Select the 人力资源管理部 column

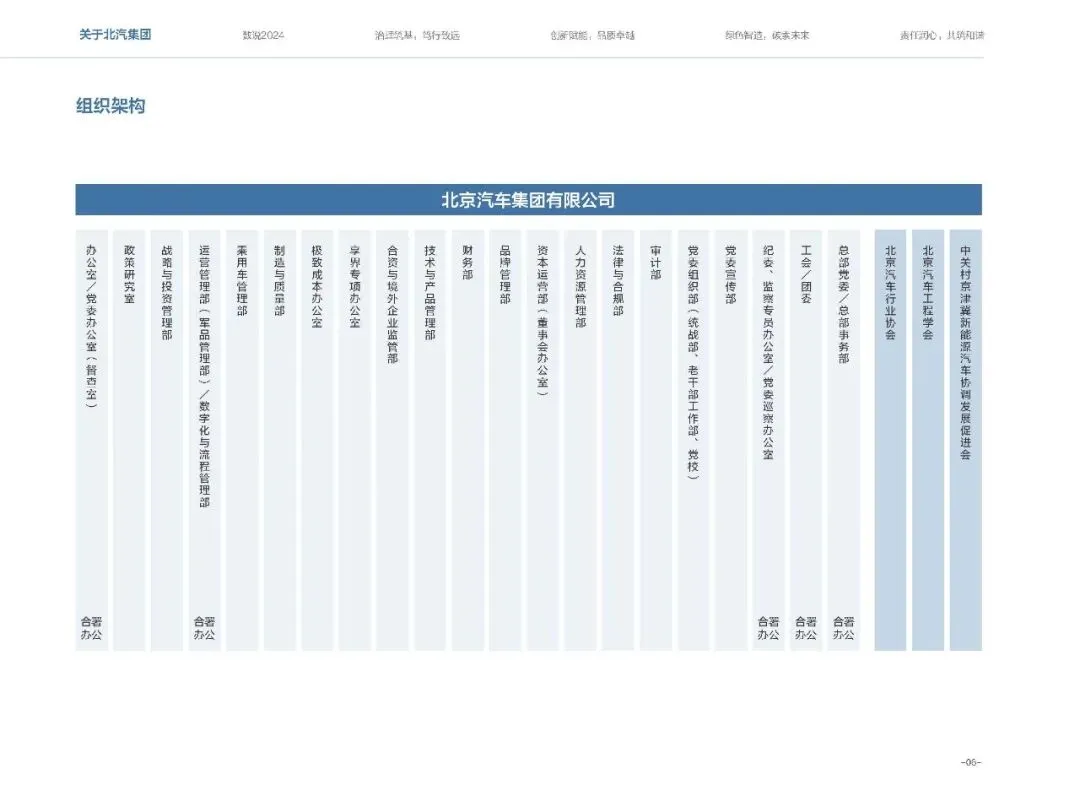tap(581, 440)
